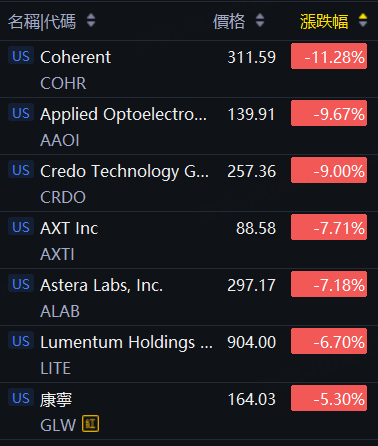Screen dimensions: 378x446
Task: Click the US market badge beside AXT Inc
Action: 21,226
